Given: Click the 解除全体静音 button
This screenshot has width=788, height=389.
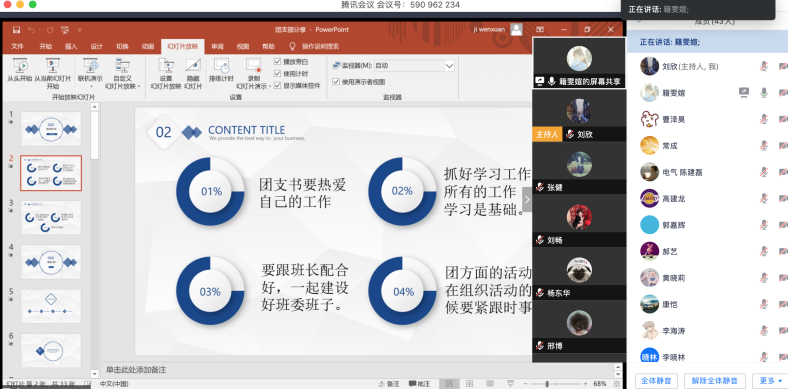Looking at the screenshot, I should (715, 381).
